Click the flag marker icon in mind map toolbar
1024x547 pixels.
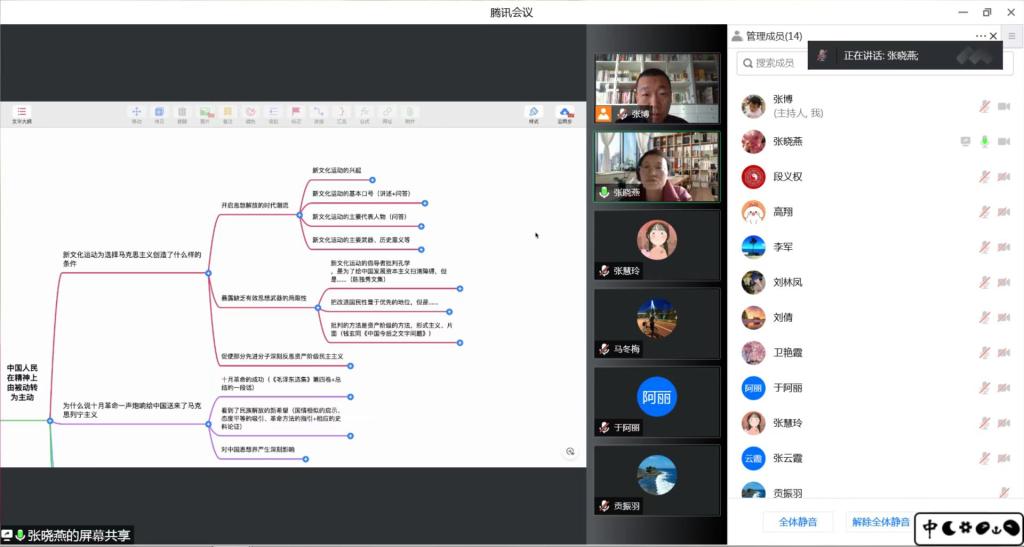pyautogui.click(x=296, y=113)
